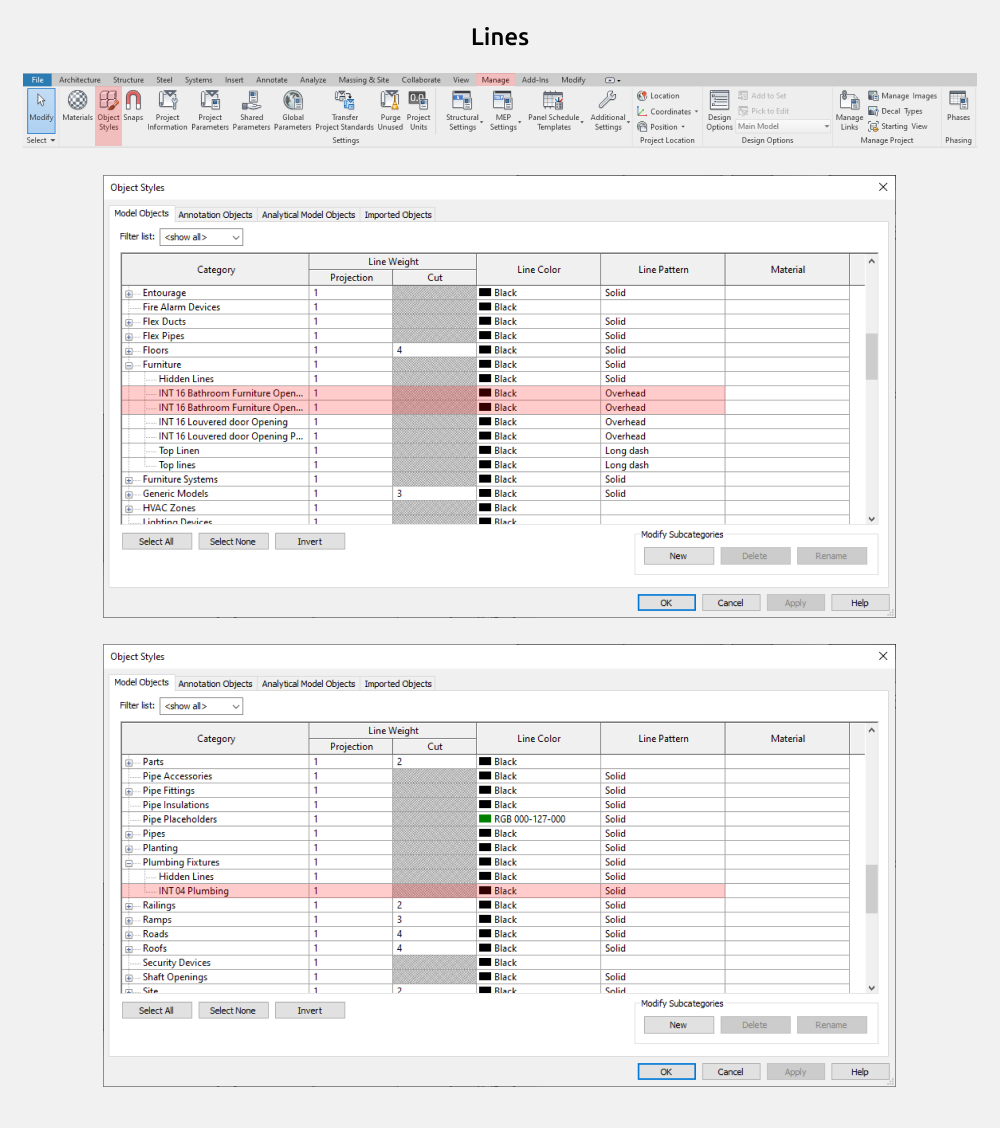Click New subcategory in upper dialog
The image size is (1000, 1128).
[x=678, y=556]
